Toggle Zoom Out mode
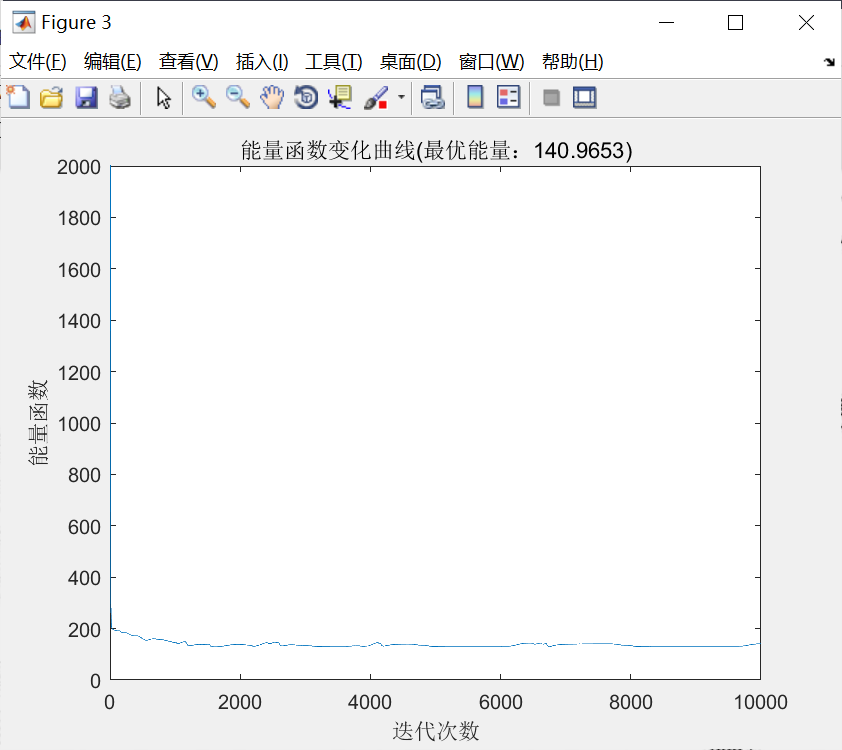 pos(238,97)
